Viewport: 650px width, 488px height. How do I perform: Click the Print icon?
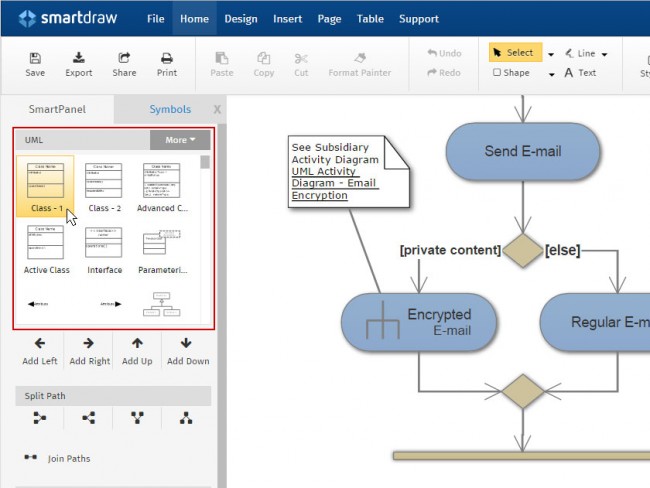click(167, 59)
